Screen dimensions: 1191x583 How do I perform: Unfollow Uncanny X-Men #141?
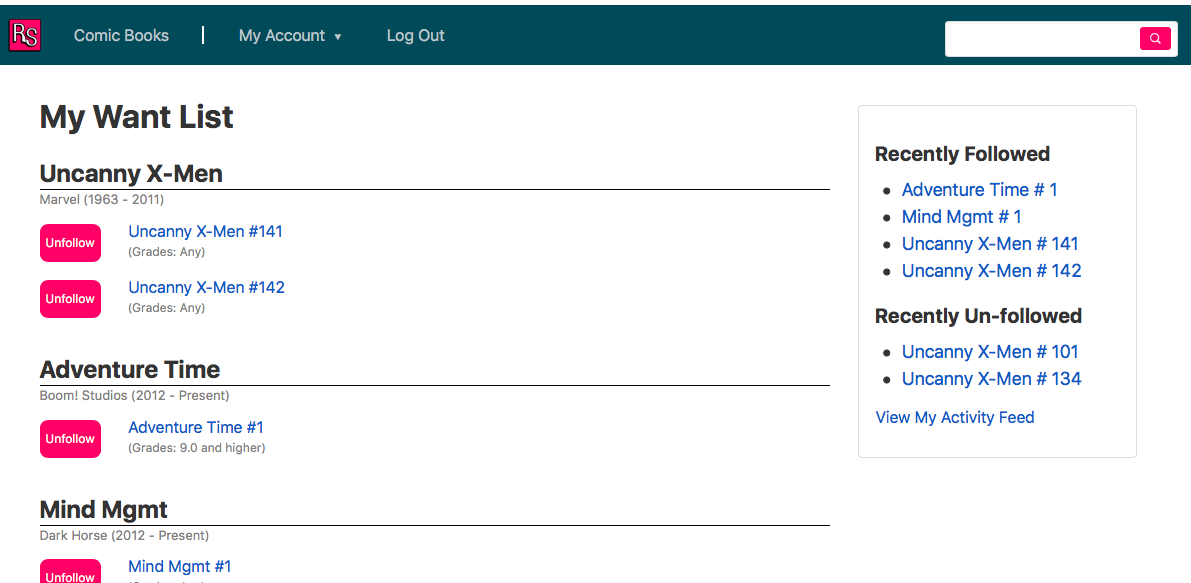70,243
